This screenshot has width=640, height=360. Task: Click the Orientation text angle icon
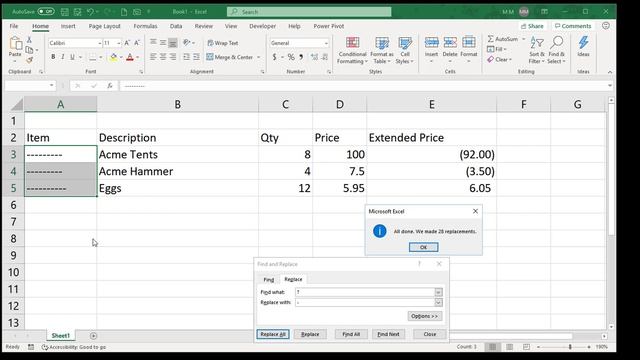pos(187,42)
